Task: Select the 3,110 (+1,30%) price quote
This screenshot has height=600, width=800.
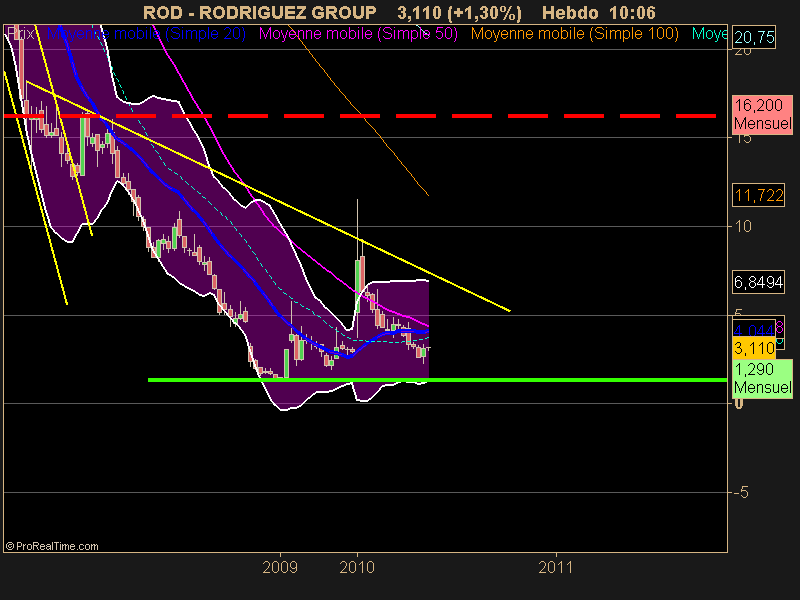Action: click(459, 13)
